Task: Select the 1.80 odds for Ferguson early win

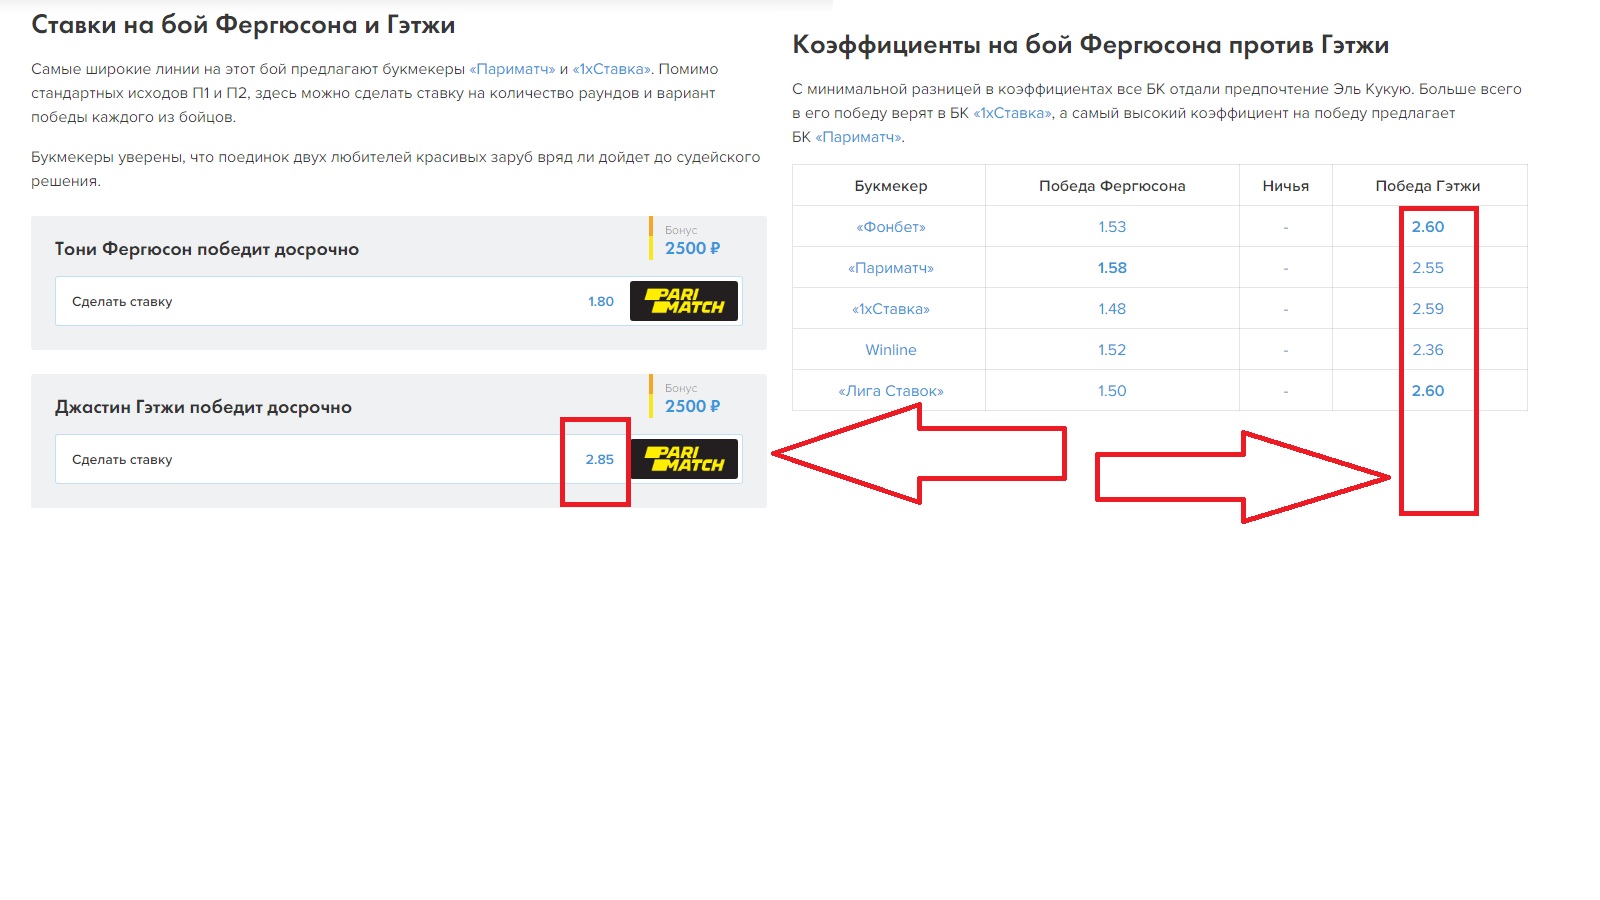Action: pyautogui.click(x=601, y=301)
